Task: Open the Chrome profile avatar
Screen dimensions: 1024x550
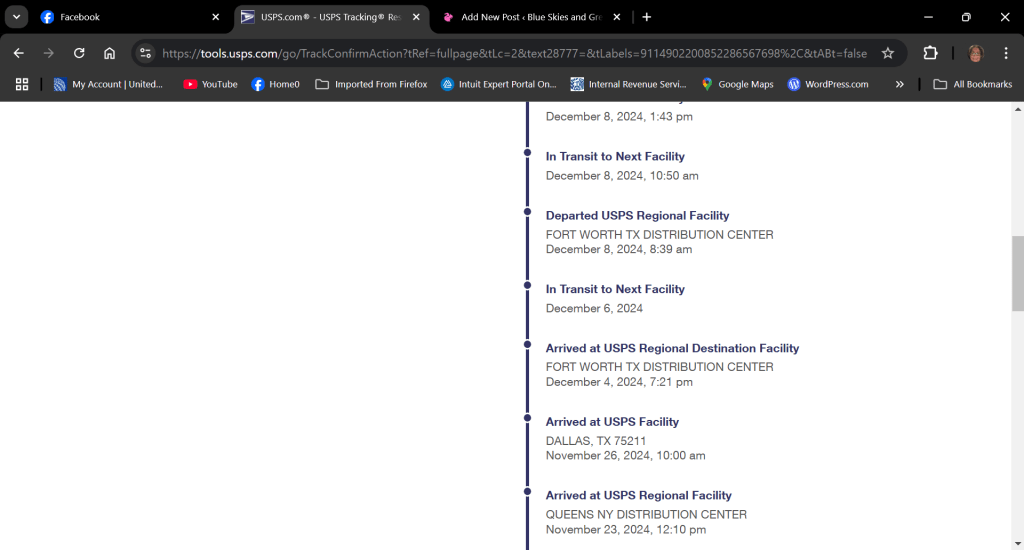Action: point(975,53)
